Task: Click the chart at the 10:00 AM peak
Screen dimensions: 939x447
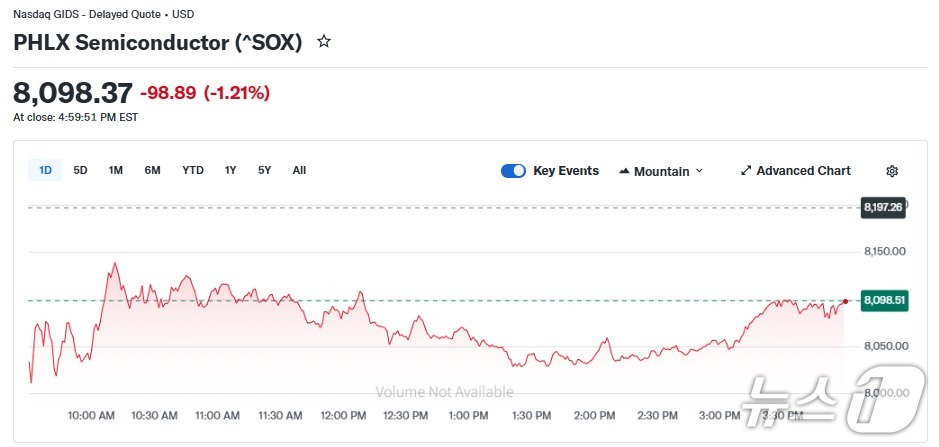Action: [113, 264]
